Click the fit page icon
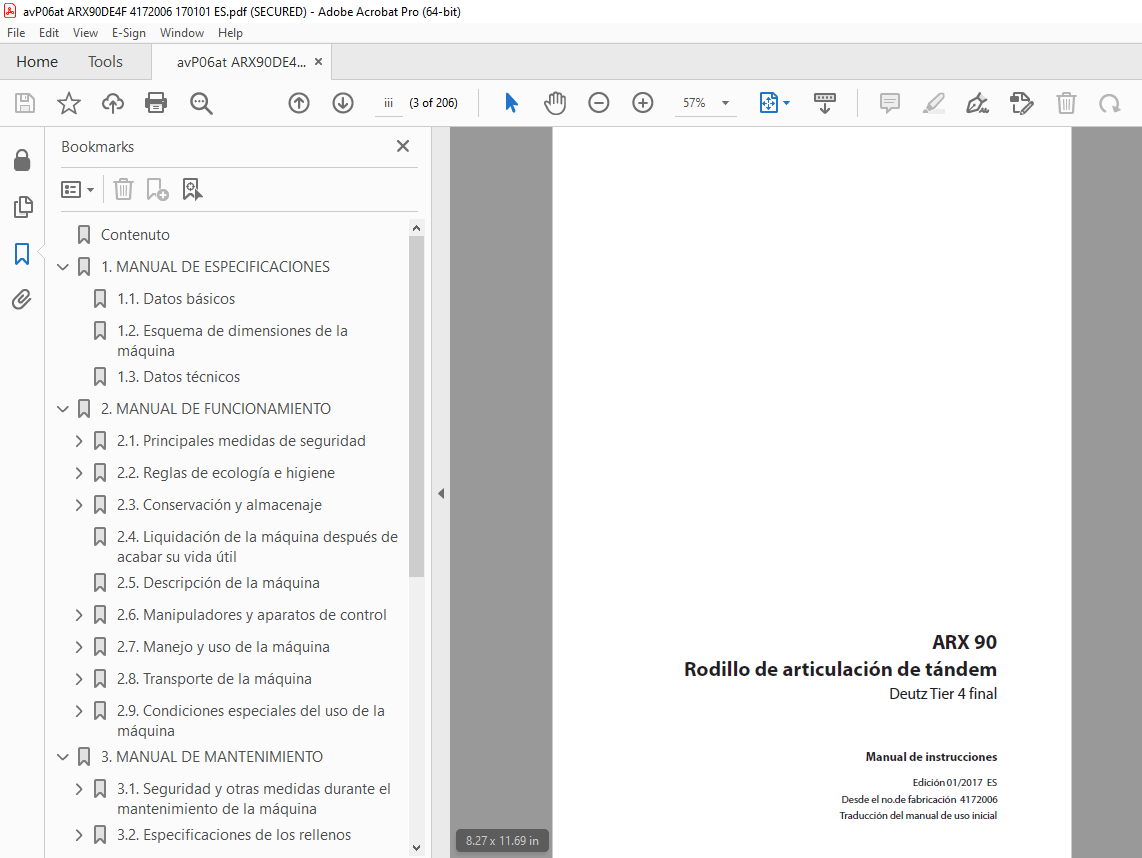This screenshot has width=1142, height=858. coord(768,103)
